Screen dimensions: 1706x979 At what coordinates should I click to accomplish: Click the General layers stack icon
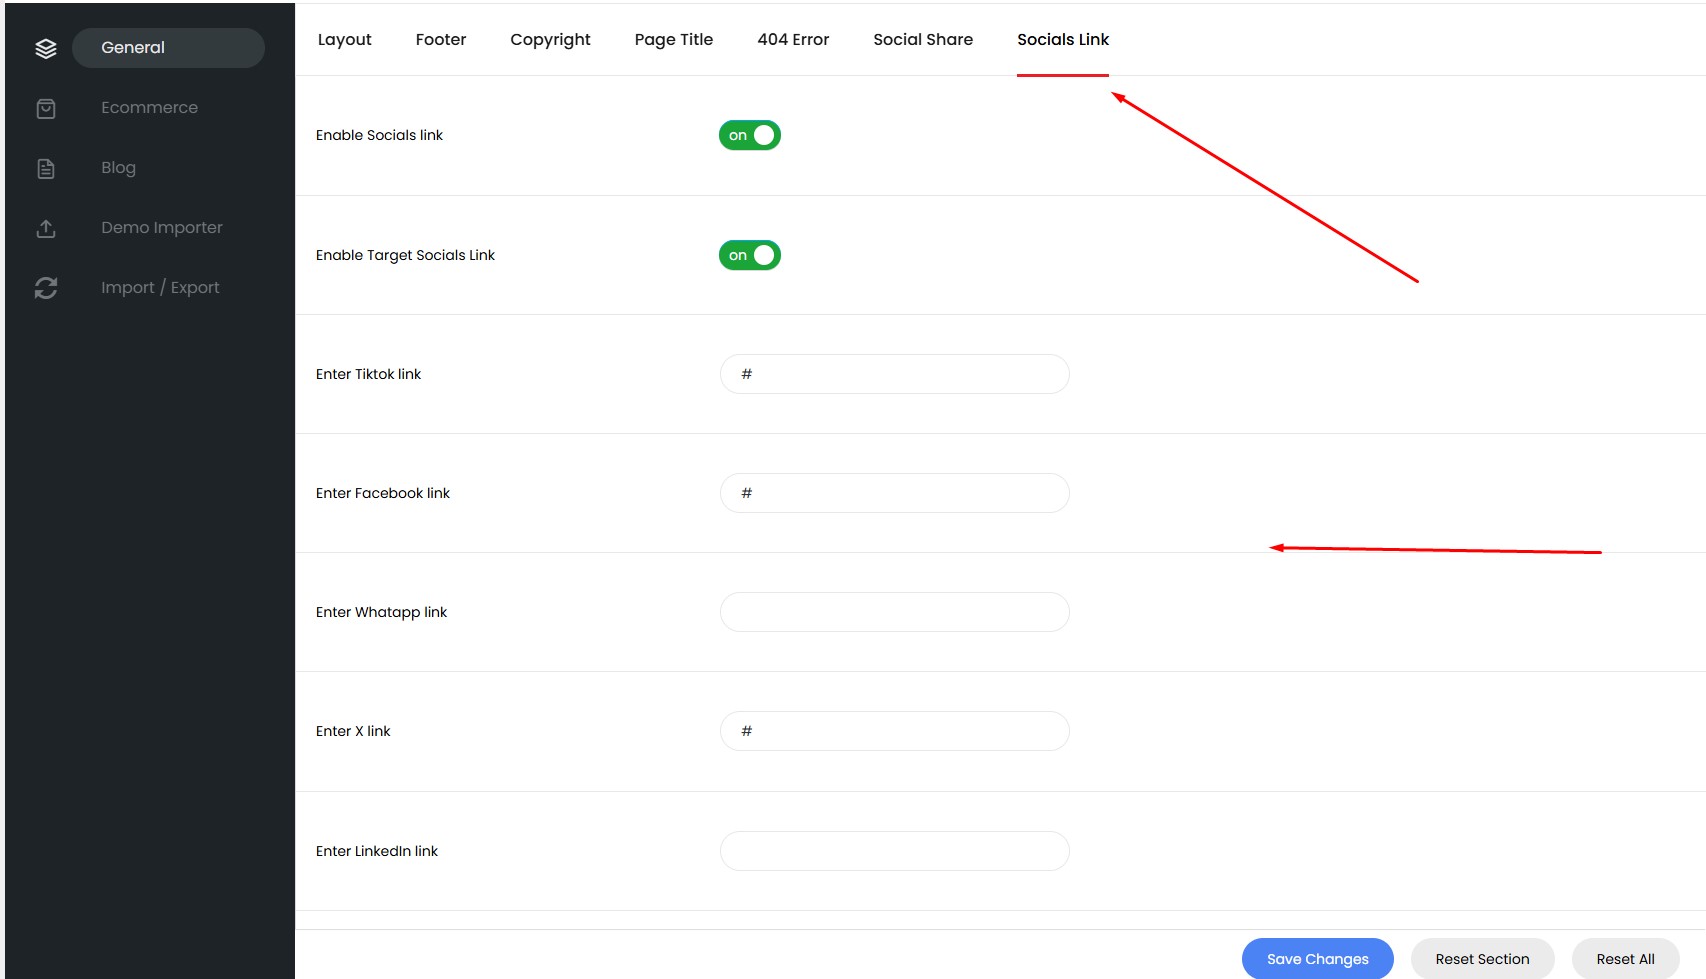46,48
